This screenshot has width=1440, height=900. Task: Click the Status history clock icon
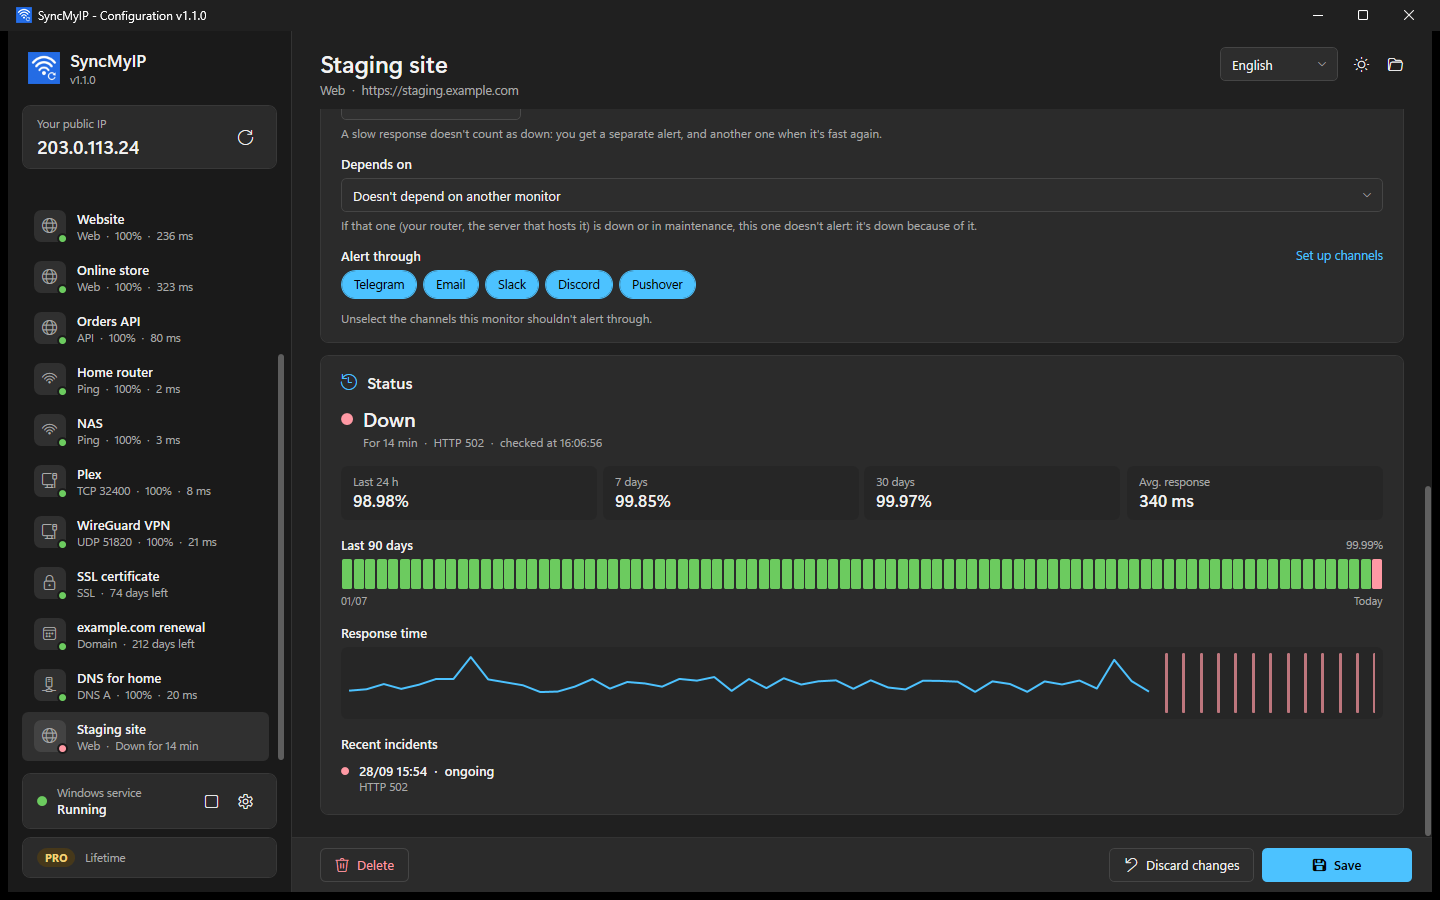pyautogui.click(x=349, y=382)
